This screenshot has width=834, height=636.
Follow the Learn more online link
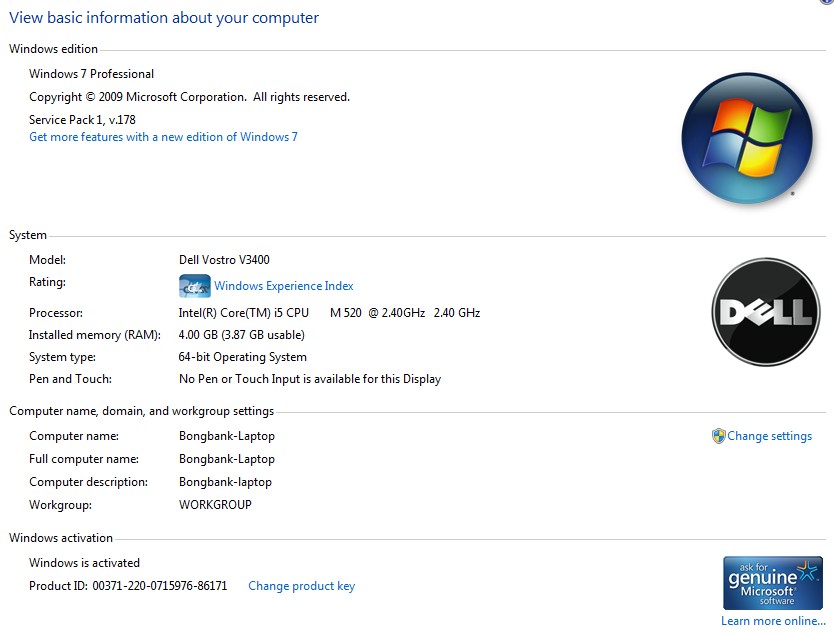(x=772, y=621)
